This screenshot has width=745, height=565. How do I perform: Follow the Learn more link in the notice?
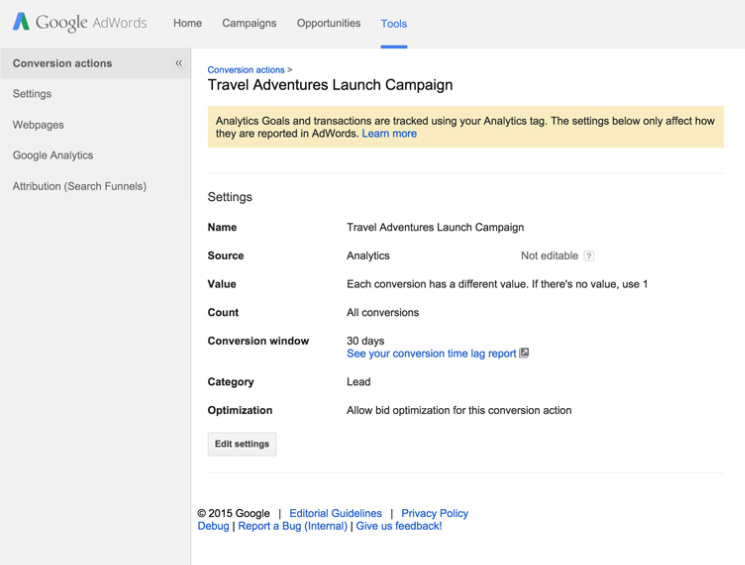point(389,134)
